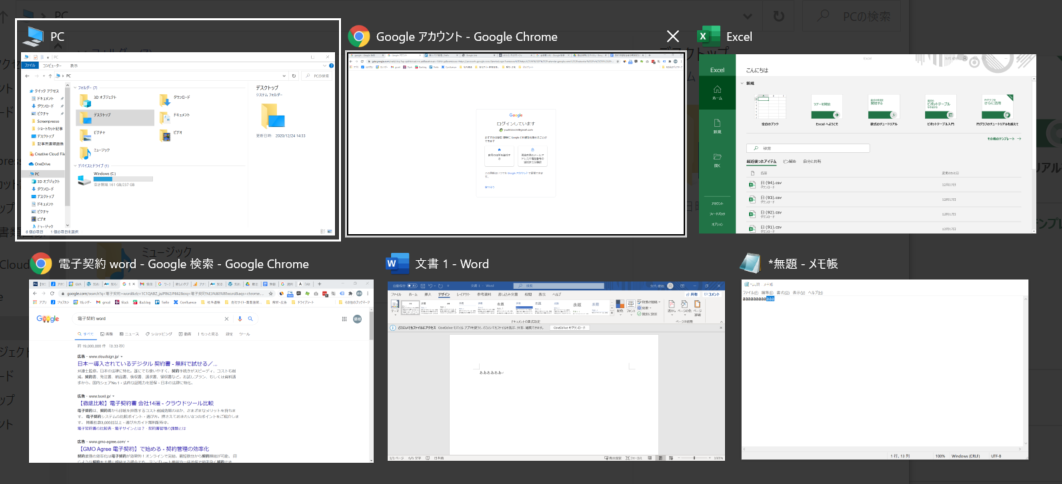This screenshot has height=484, width=1062.
Task: Click the 'Excel' window title text
Action: [739, 37]
